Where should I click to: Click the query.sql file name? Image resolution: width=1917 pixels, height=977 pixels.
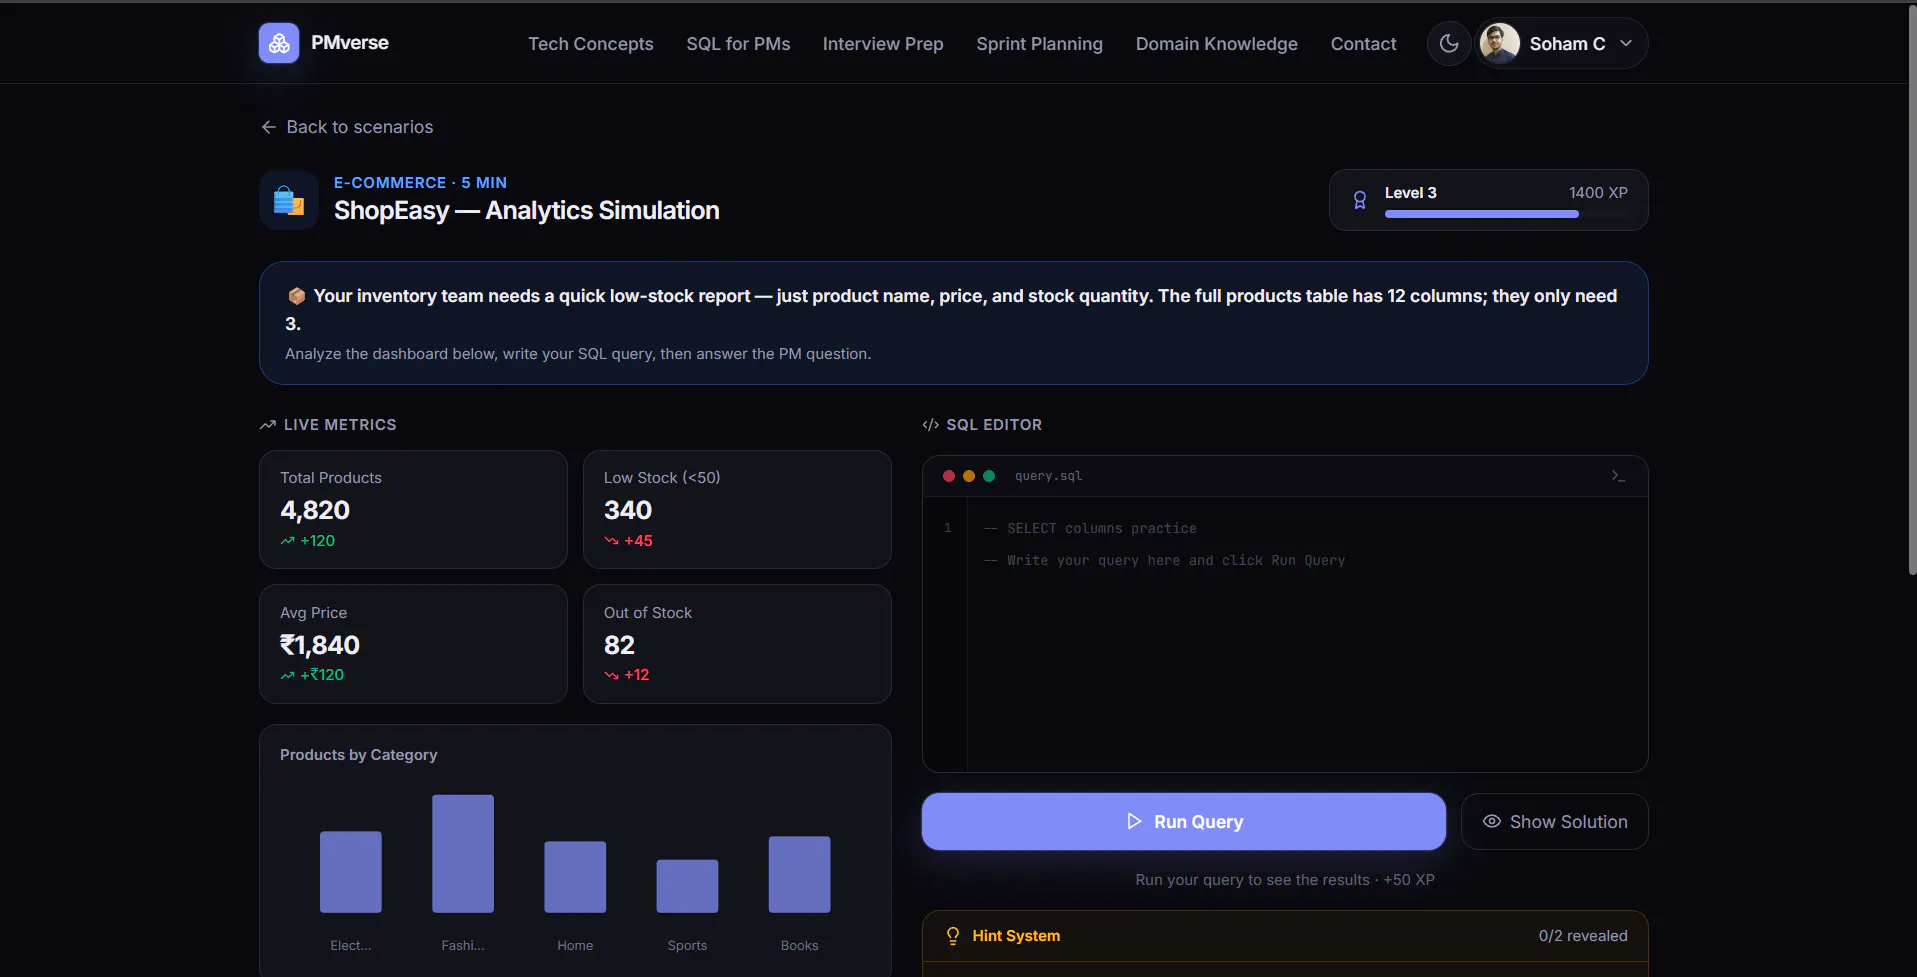click(x=1048, y=476)
